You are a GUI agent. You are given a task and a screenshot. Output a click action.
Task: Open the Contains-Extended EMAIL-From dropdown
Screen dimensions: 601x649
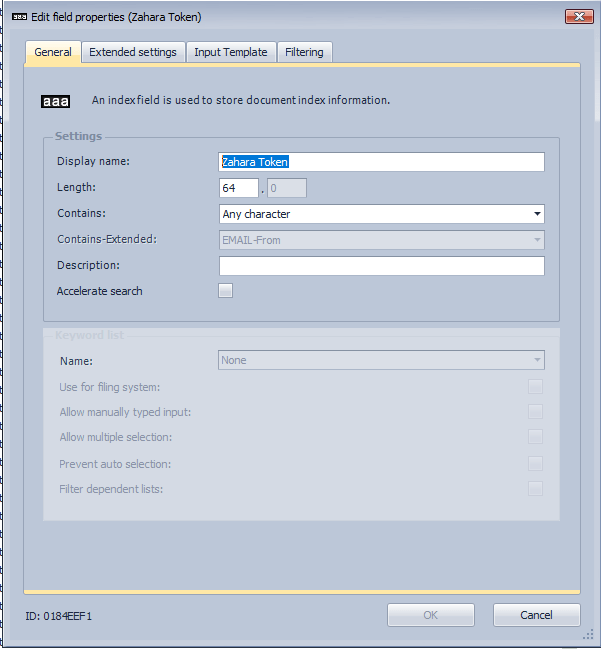tap(381, 240)
